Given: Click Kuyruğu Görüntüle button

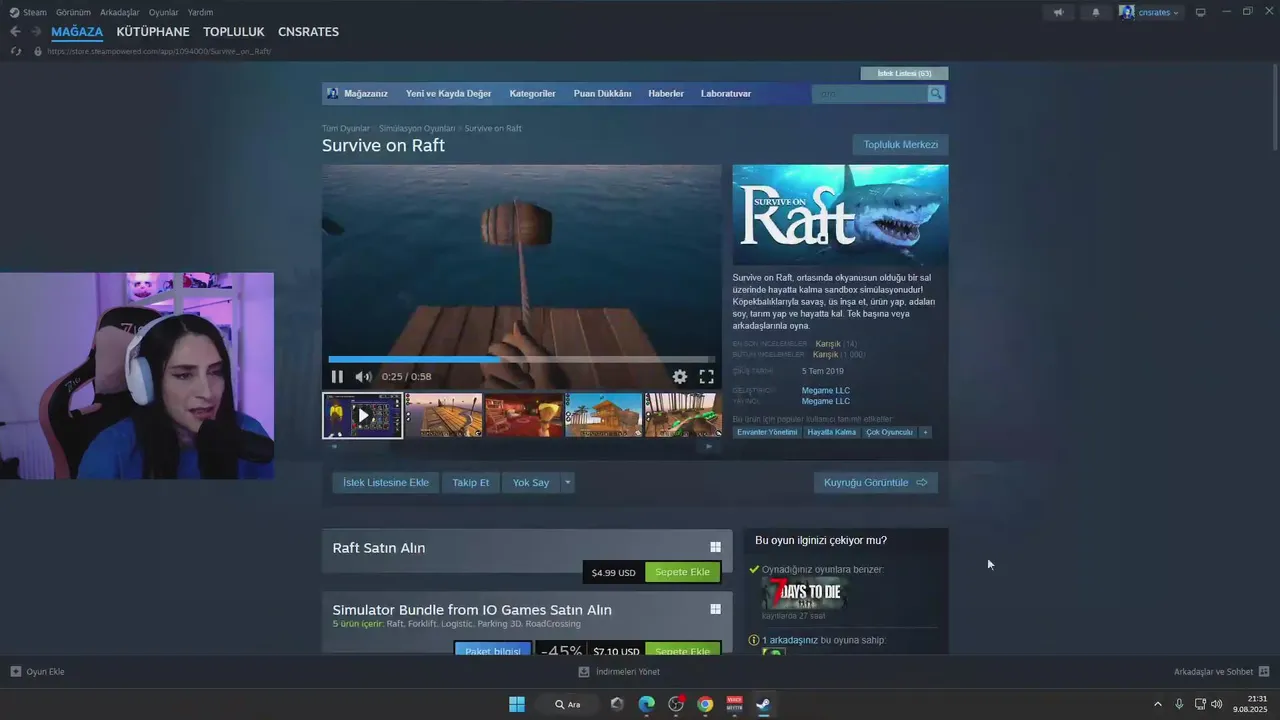Looking at the screenshot, I should tap(876, 482).
